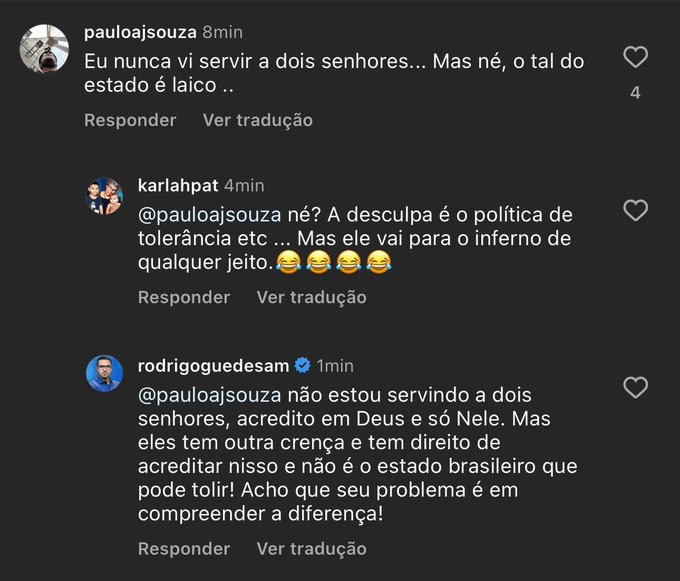Open rodrigoguedesam's profile avatar
The width and height of the screenshot is (680, 581).
pyautogui.click(x=104, y=374)
